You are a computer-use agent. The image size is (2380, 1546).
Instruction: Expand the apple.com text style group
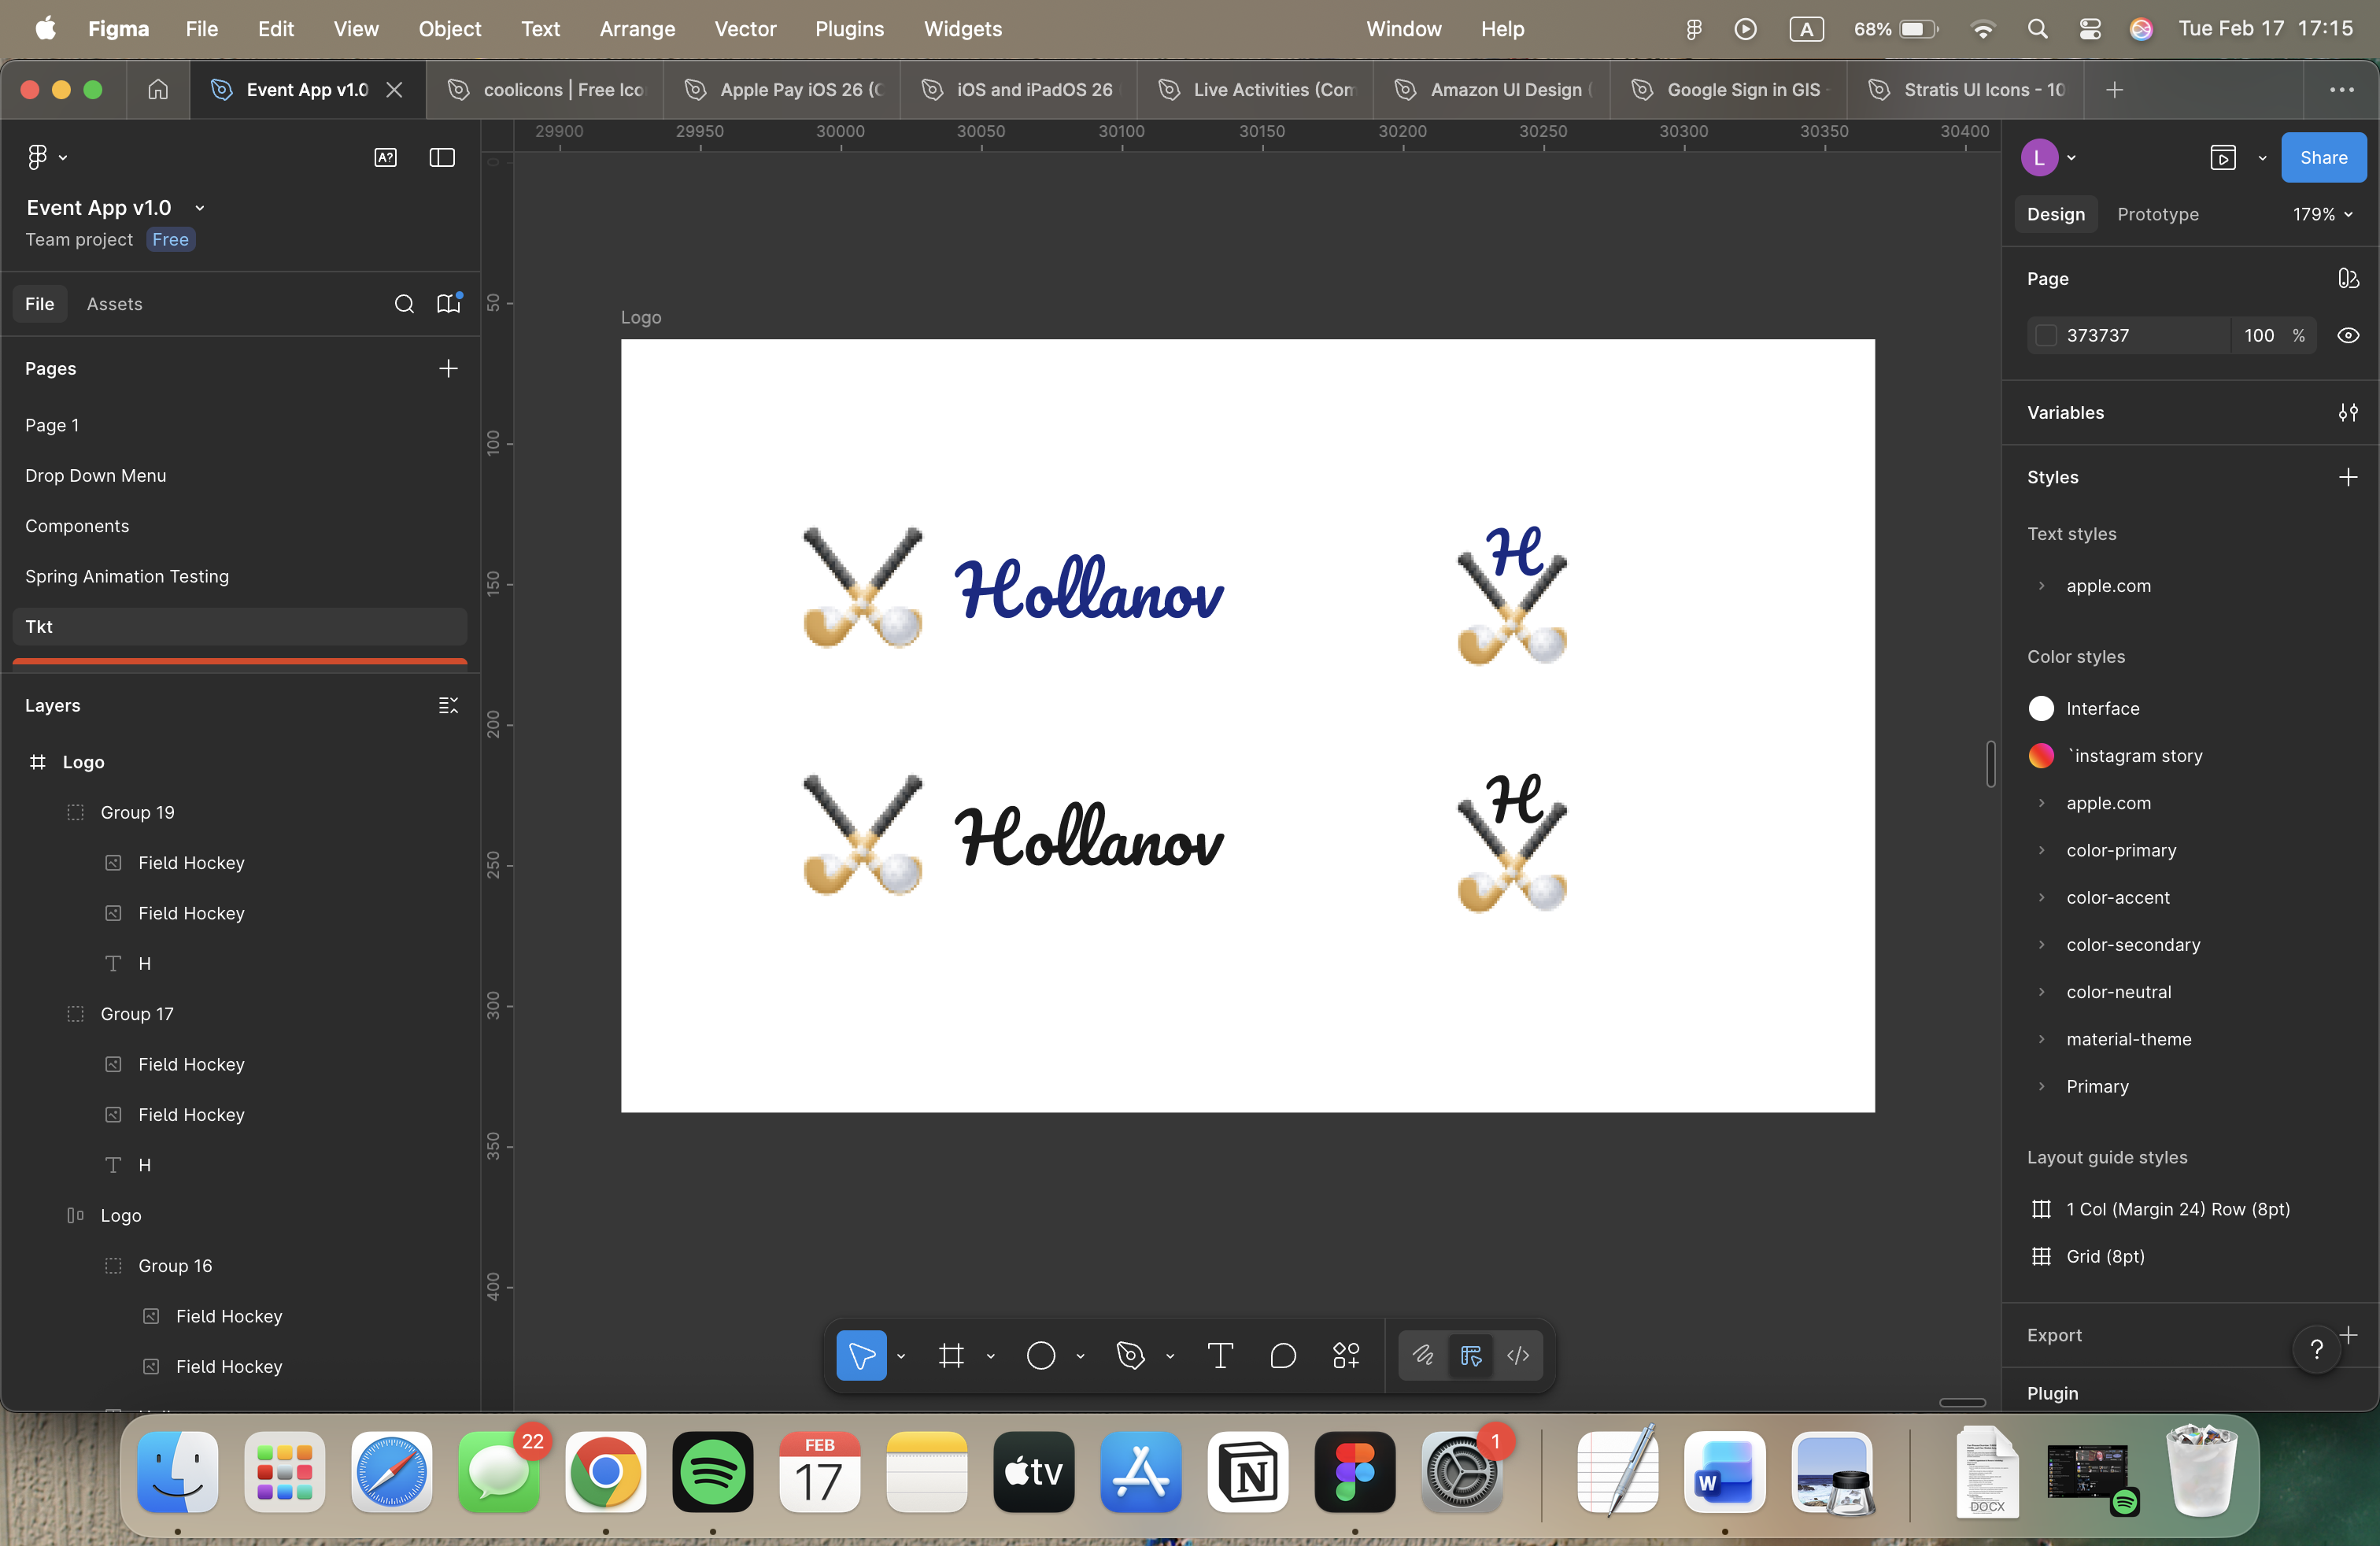pos(2041,586)
